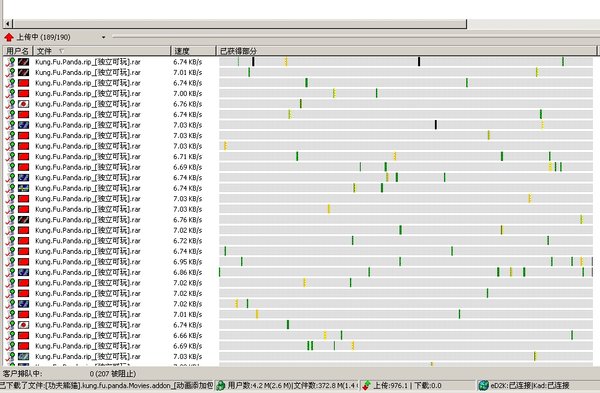Click the 上传:976.1 | 下载:0.0 status text

click(x=408, y=385)
